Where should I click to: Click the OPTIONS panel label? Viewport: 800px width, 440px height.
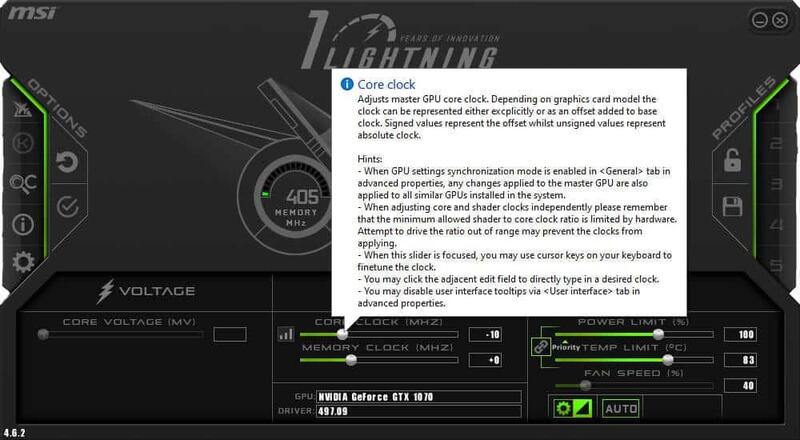57,108
